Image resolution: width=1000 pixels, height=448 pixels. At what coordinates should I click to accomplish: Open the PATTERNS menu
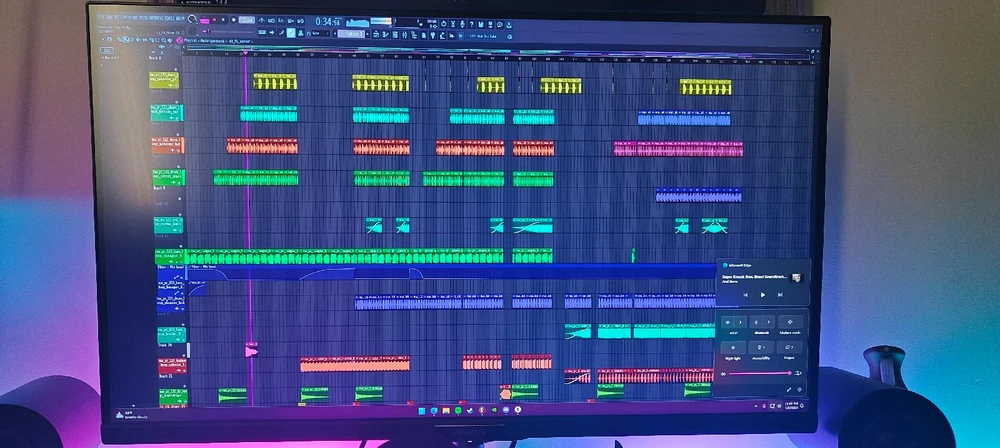(131, 18)
